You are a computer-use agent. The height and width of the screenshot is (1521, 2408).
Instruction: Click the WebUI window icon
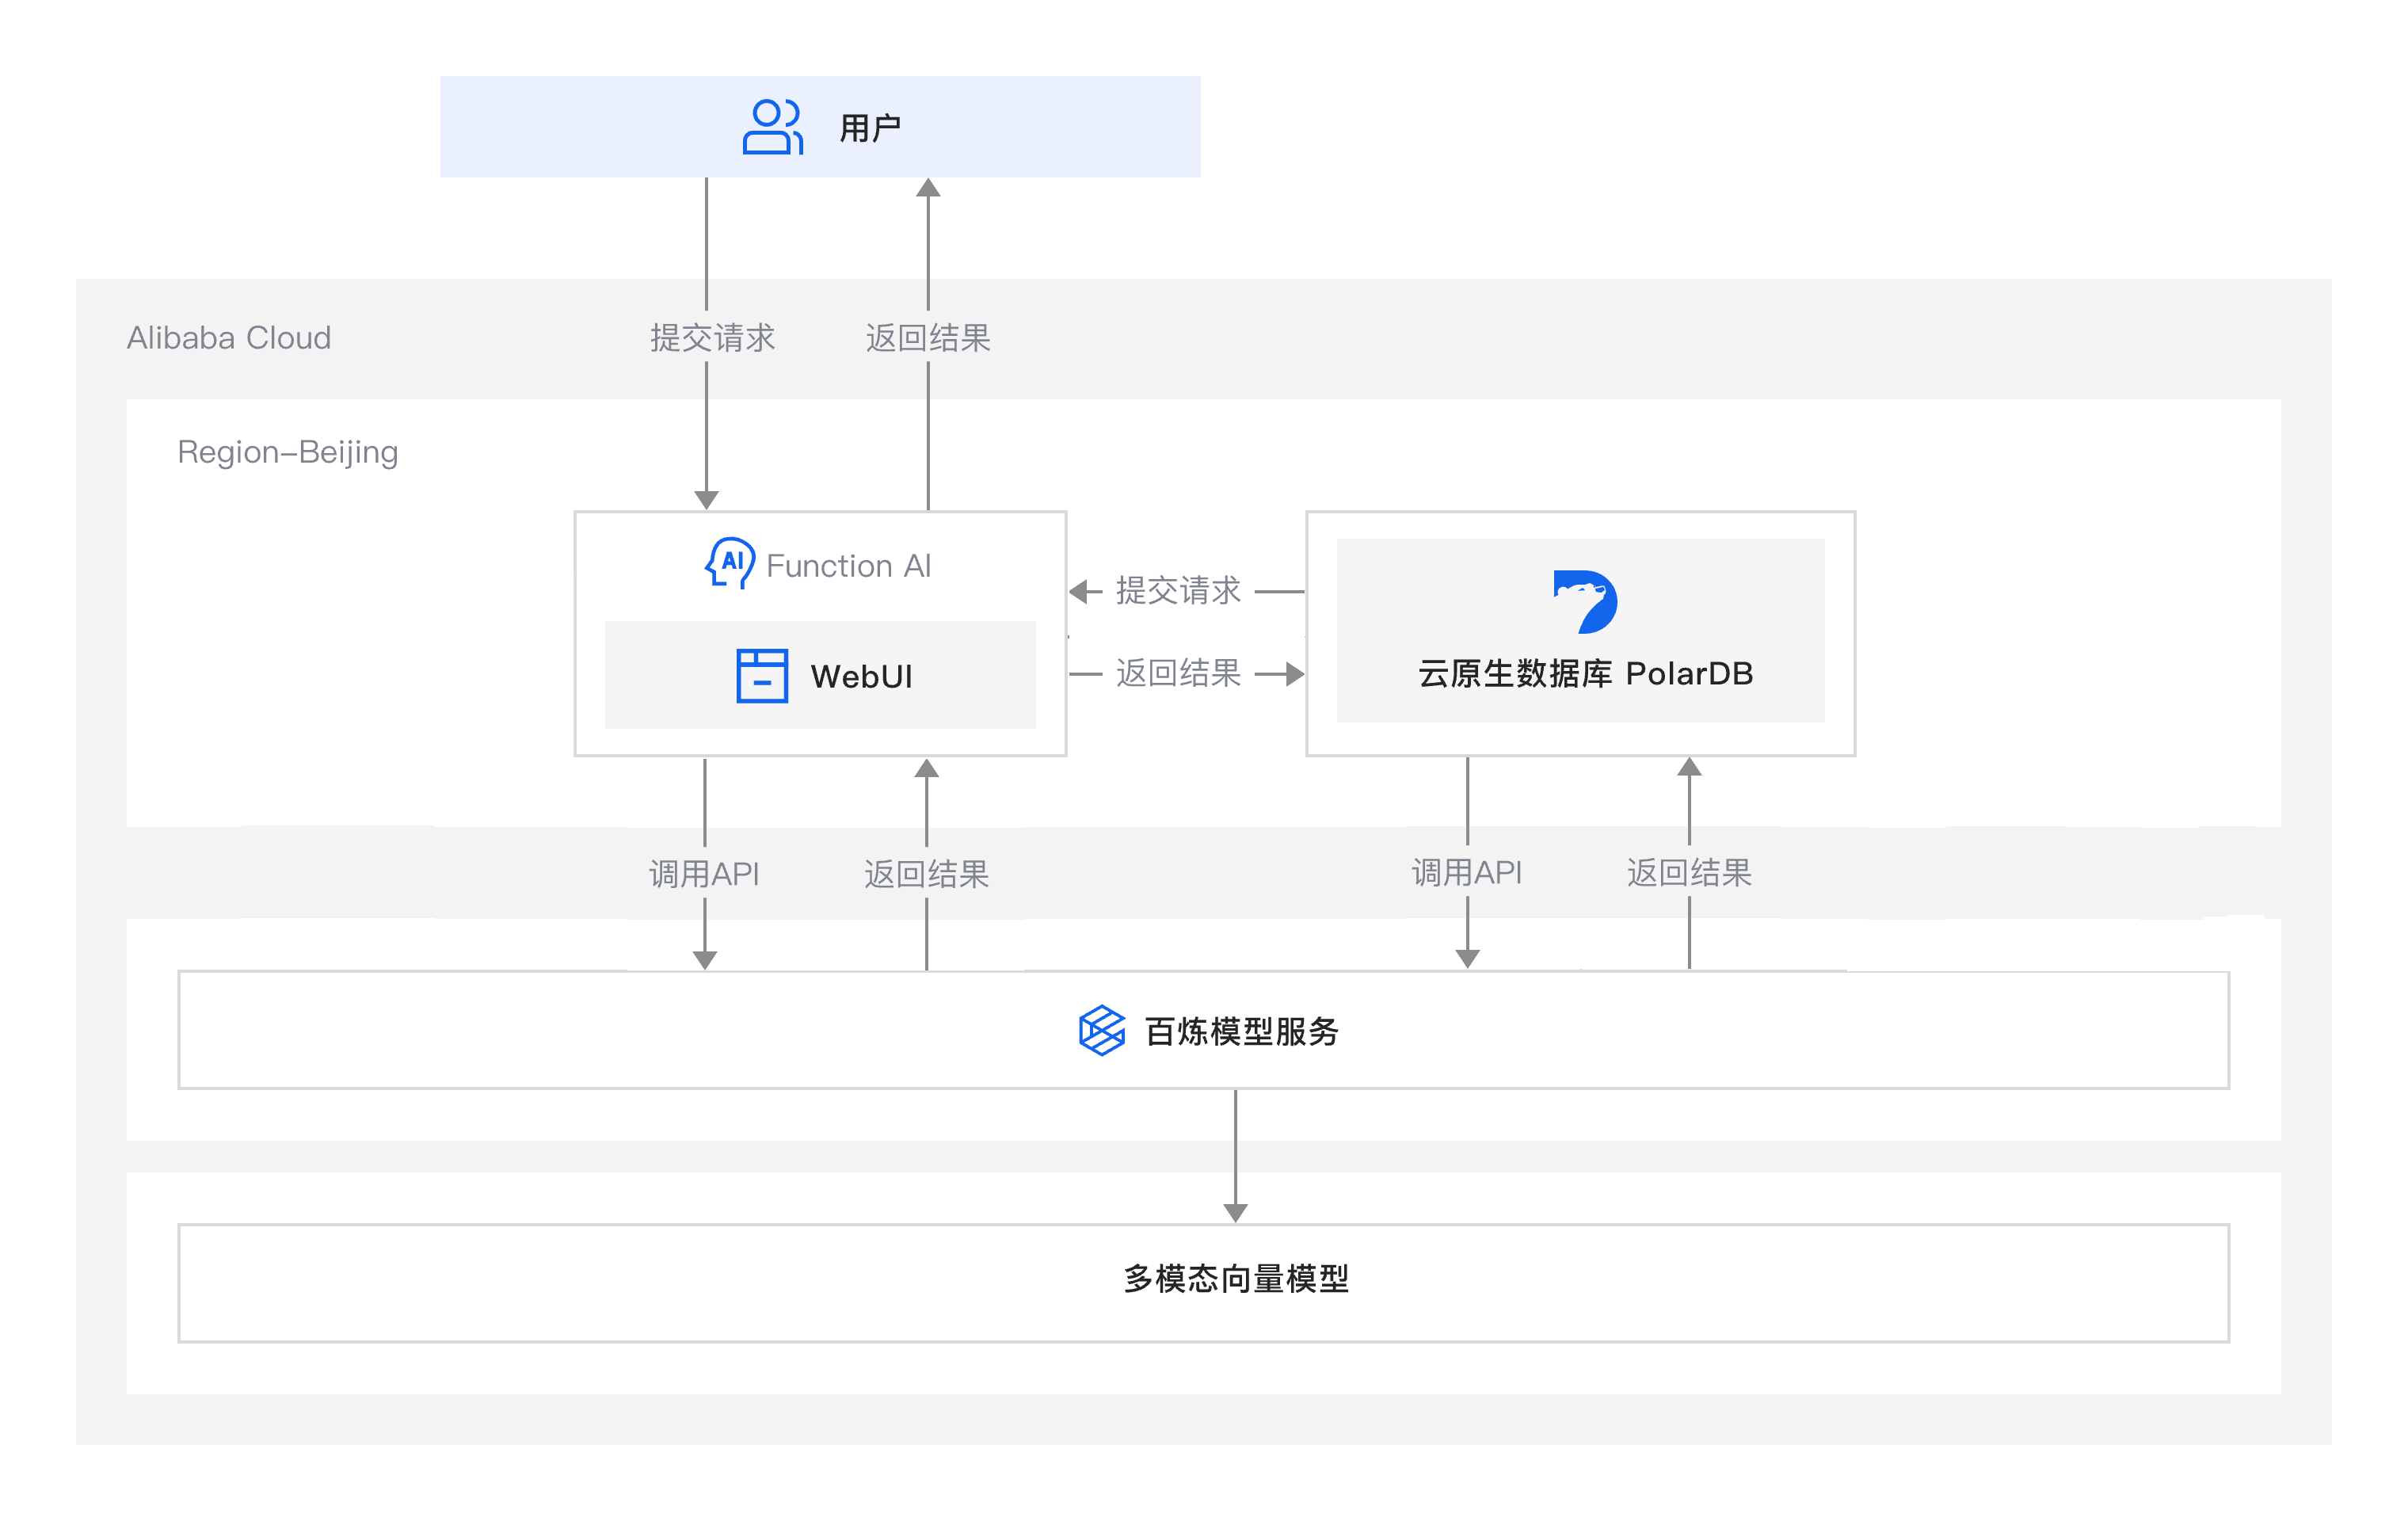point(762,676)
